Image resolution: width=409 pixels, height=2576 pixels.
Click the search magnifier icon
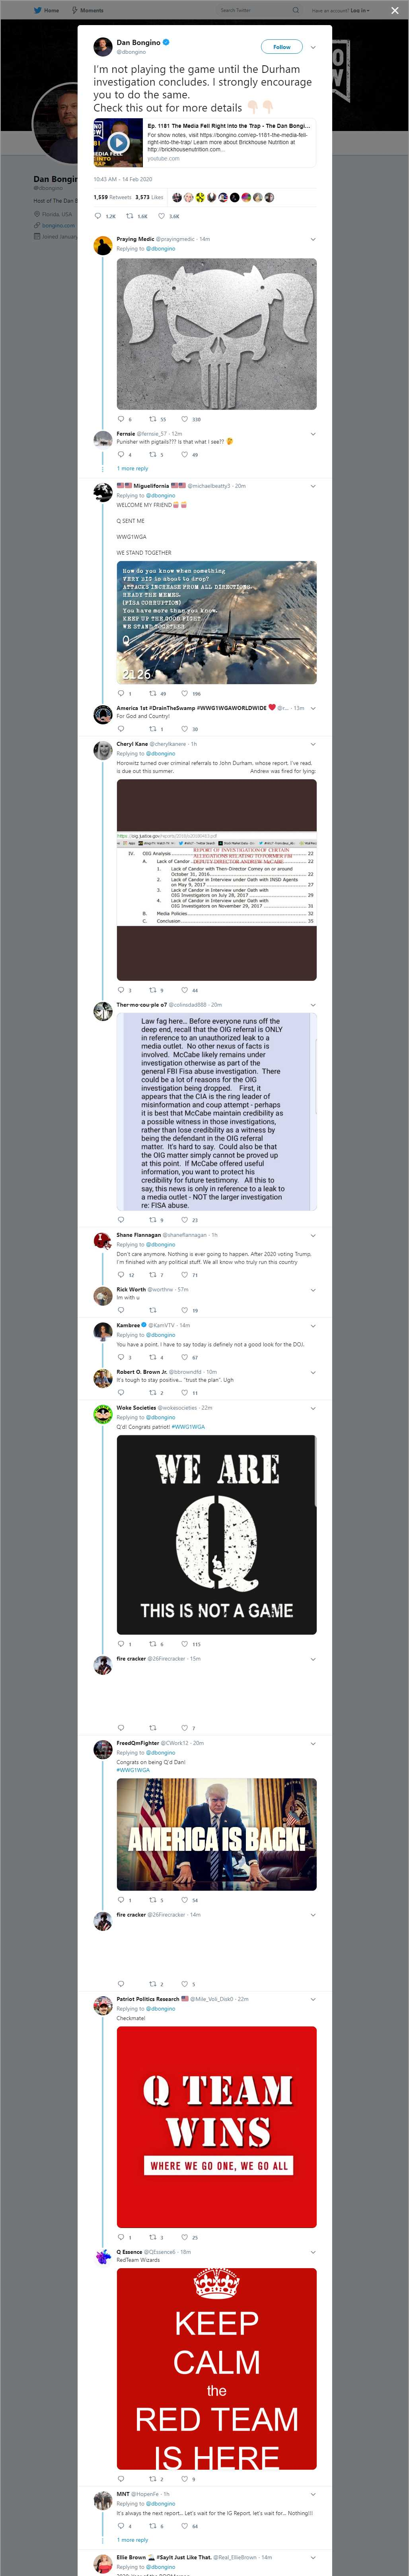295,10
